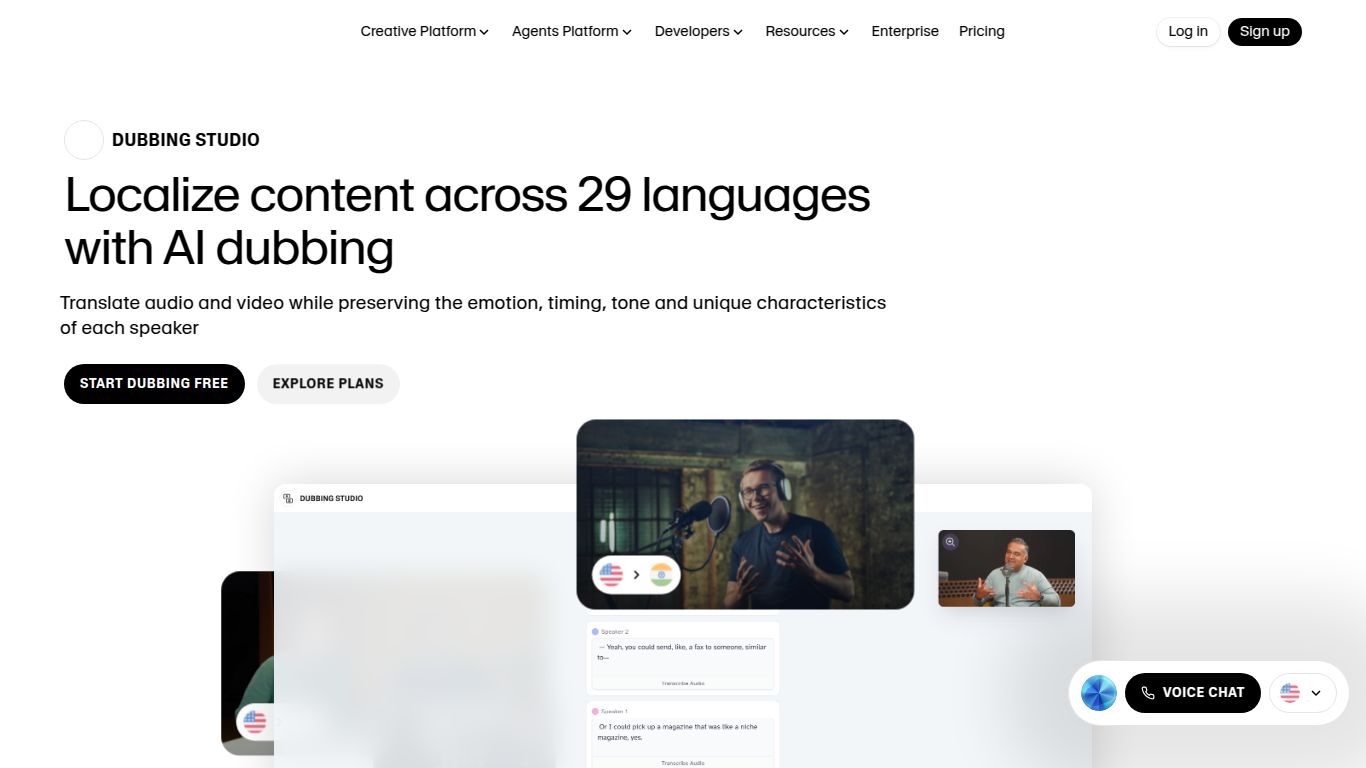Click the US flag beside the voice chat chevron
Image resolution: width=1366 pixels, height=768 pixels.
click(1291, 693)
